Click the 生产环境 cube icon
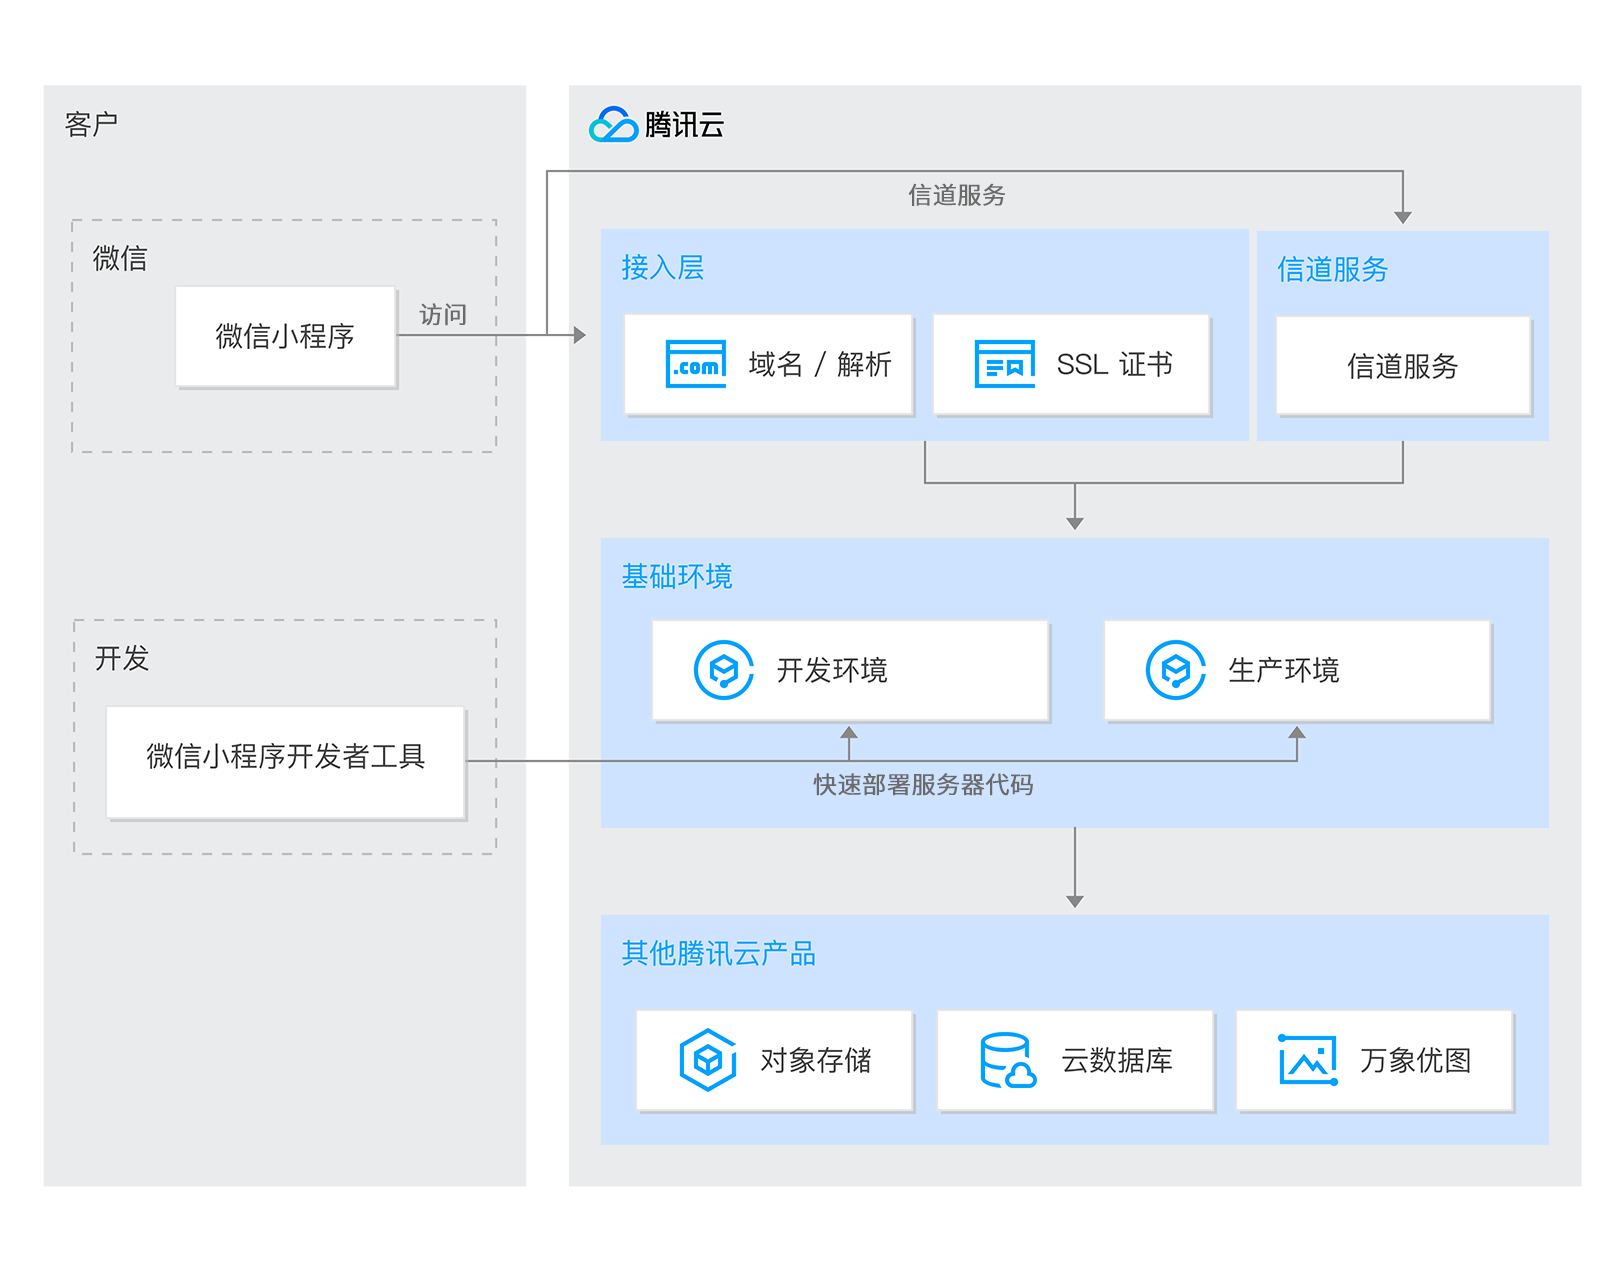Viewport: 1620px width, 1280px height. pos(1176,670)
